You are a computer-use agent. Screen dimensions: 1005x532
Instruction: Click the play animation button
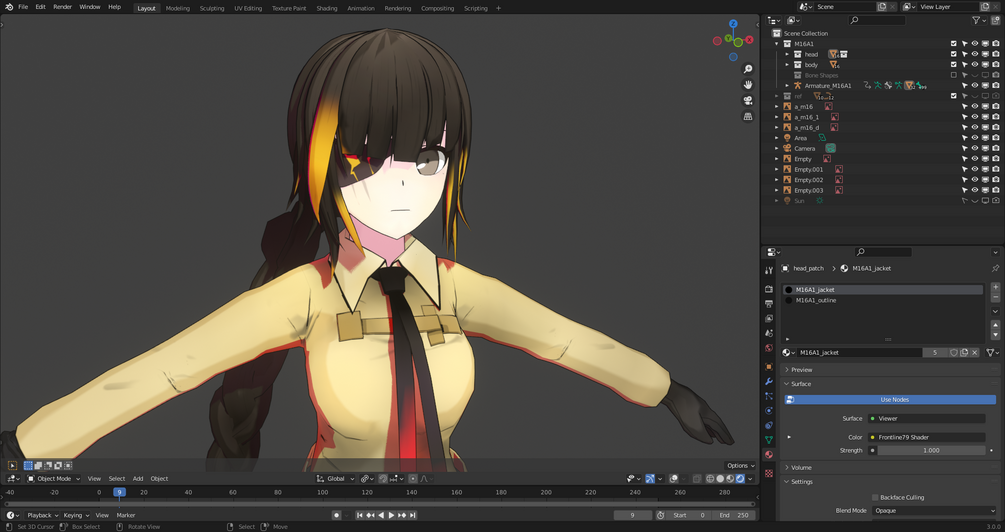pos(392,515)
